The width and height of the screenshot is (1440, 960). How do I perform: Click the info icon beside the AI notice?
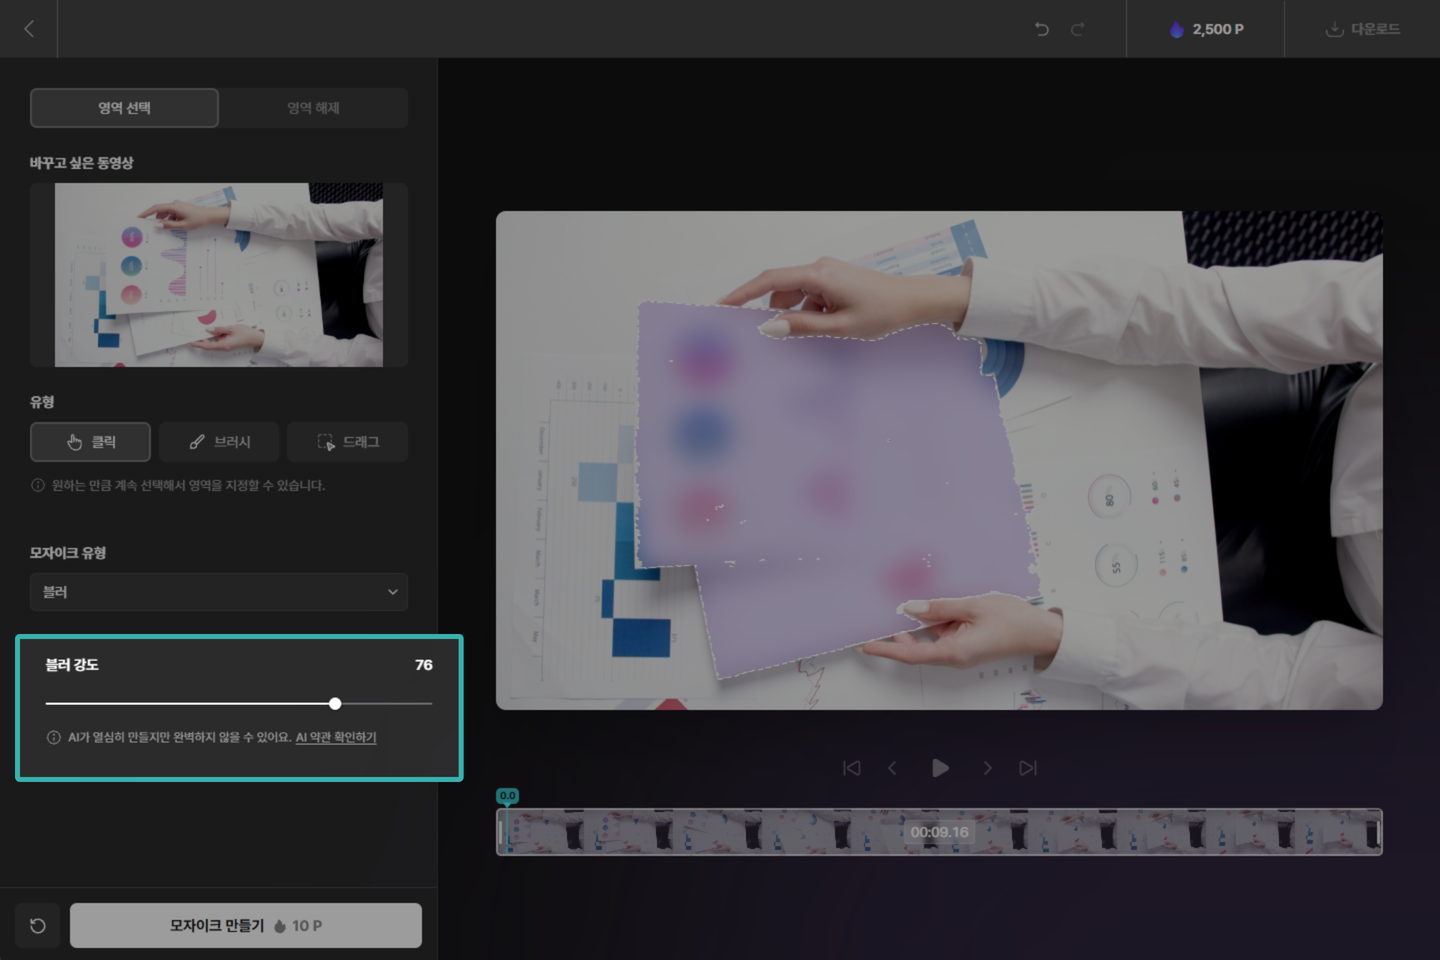pos(54,738)
